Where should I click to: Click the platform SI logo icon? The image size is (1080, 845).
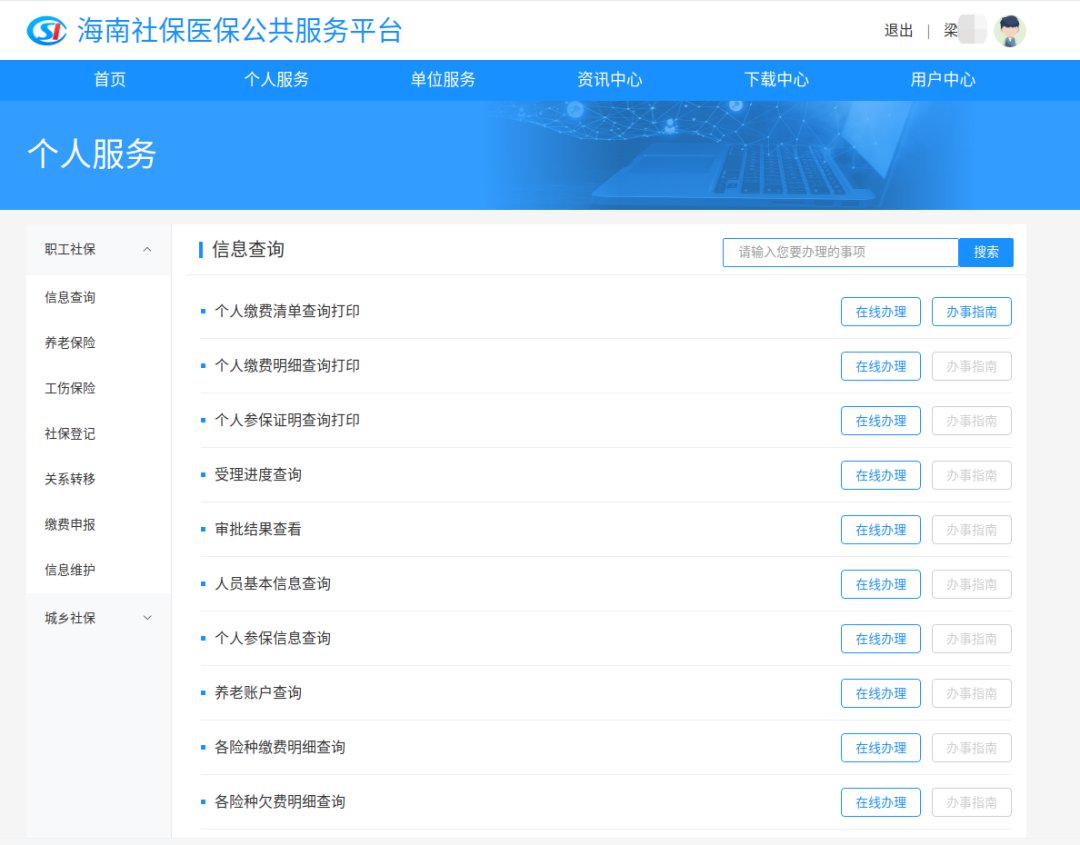(x=46, y=31)
